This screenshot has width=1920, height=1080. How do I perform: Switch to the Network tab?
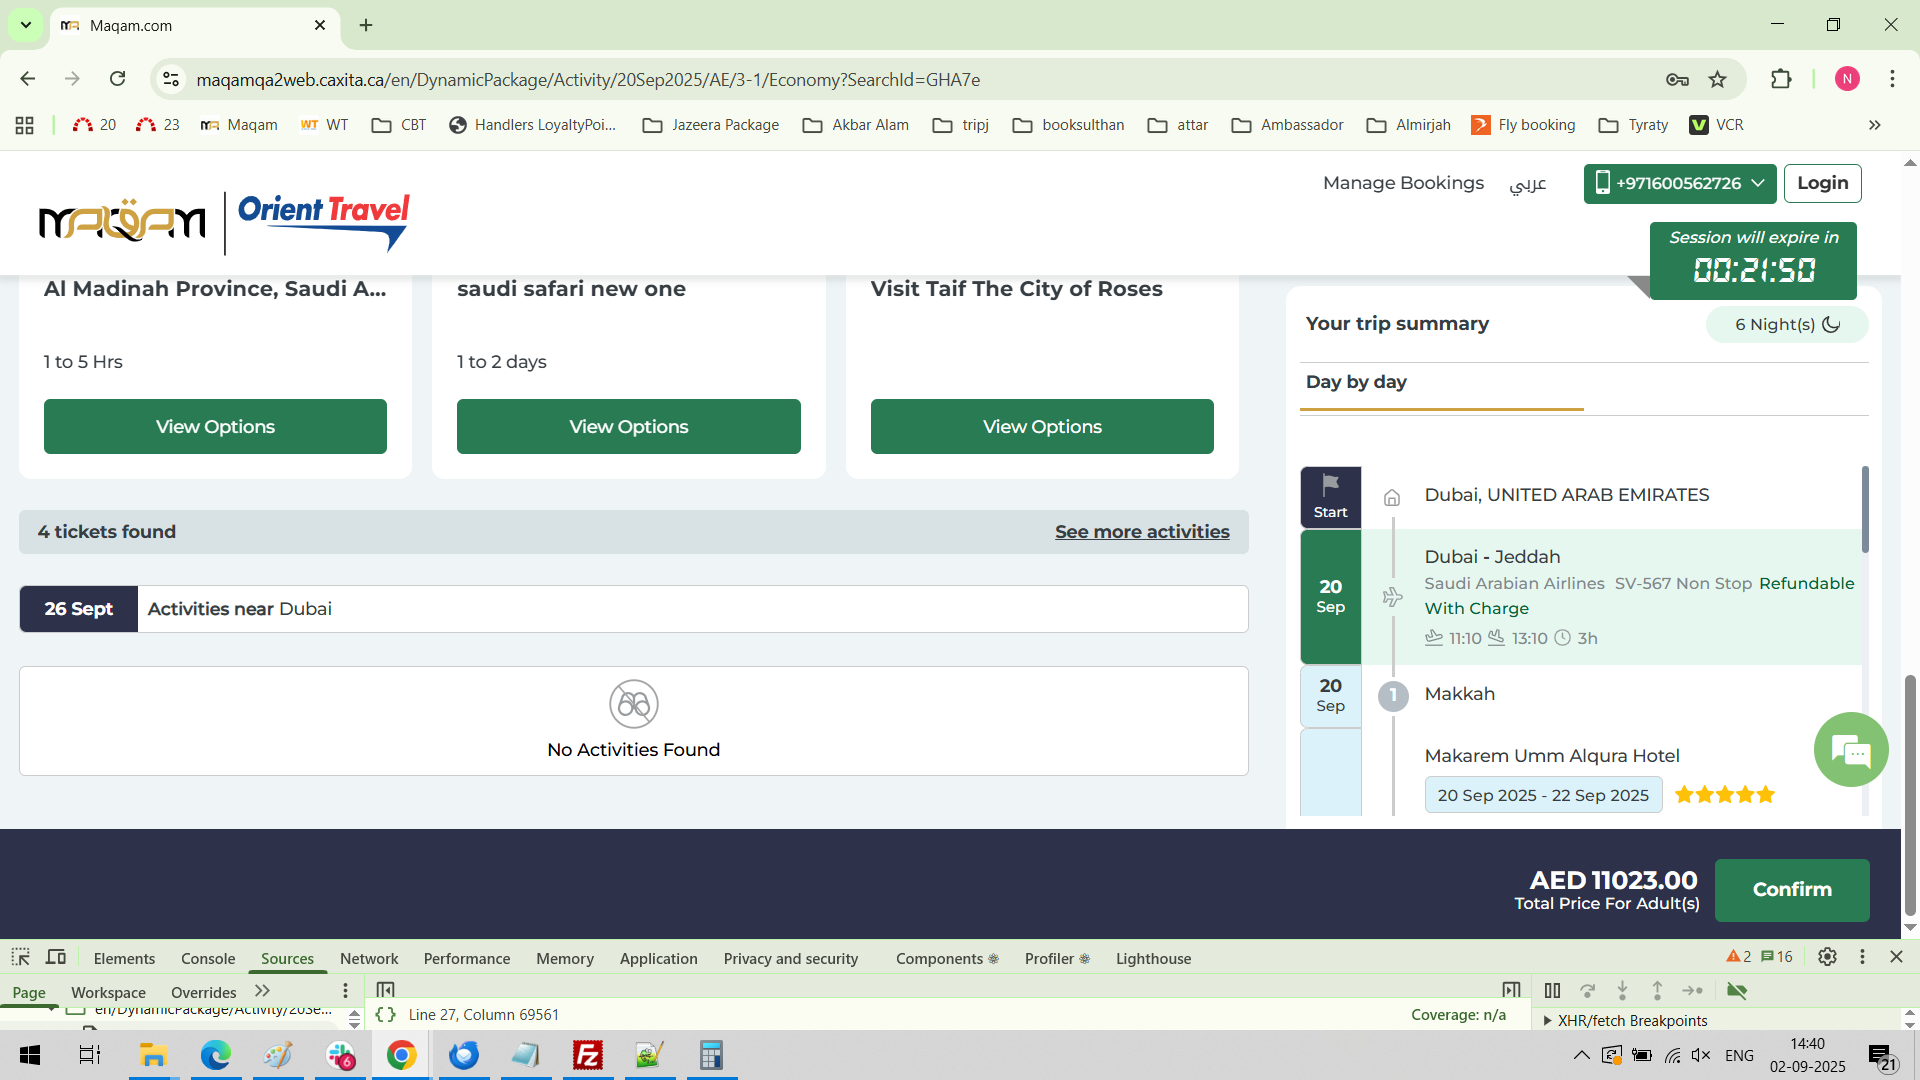click(368, 958)
